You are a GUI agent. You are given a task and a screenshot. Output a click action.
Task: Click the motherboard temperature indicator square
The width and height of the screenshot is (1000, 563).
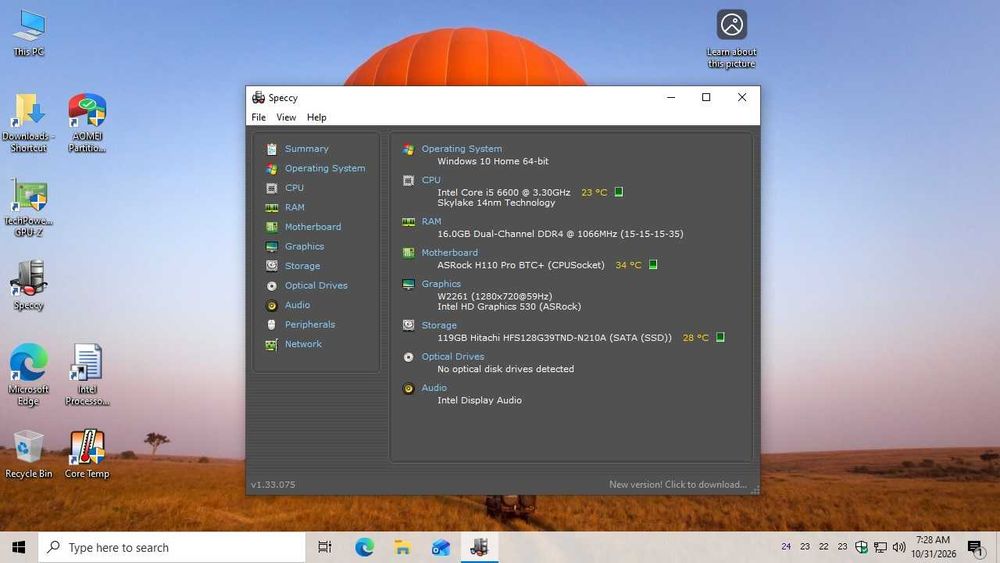[x=653, y=265]
